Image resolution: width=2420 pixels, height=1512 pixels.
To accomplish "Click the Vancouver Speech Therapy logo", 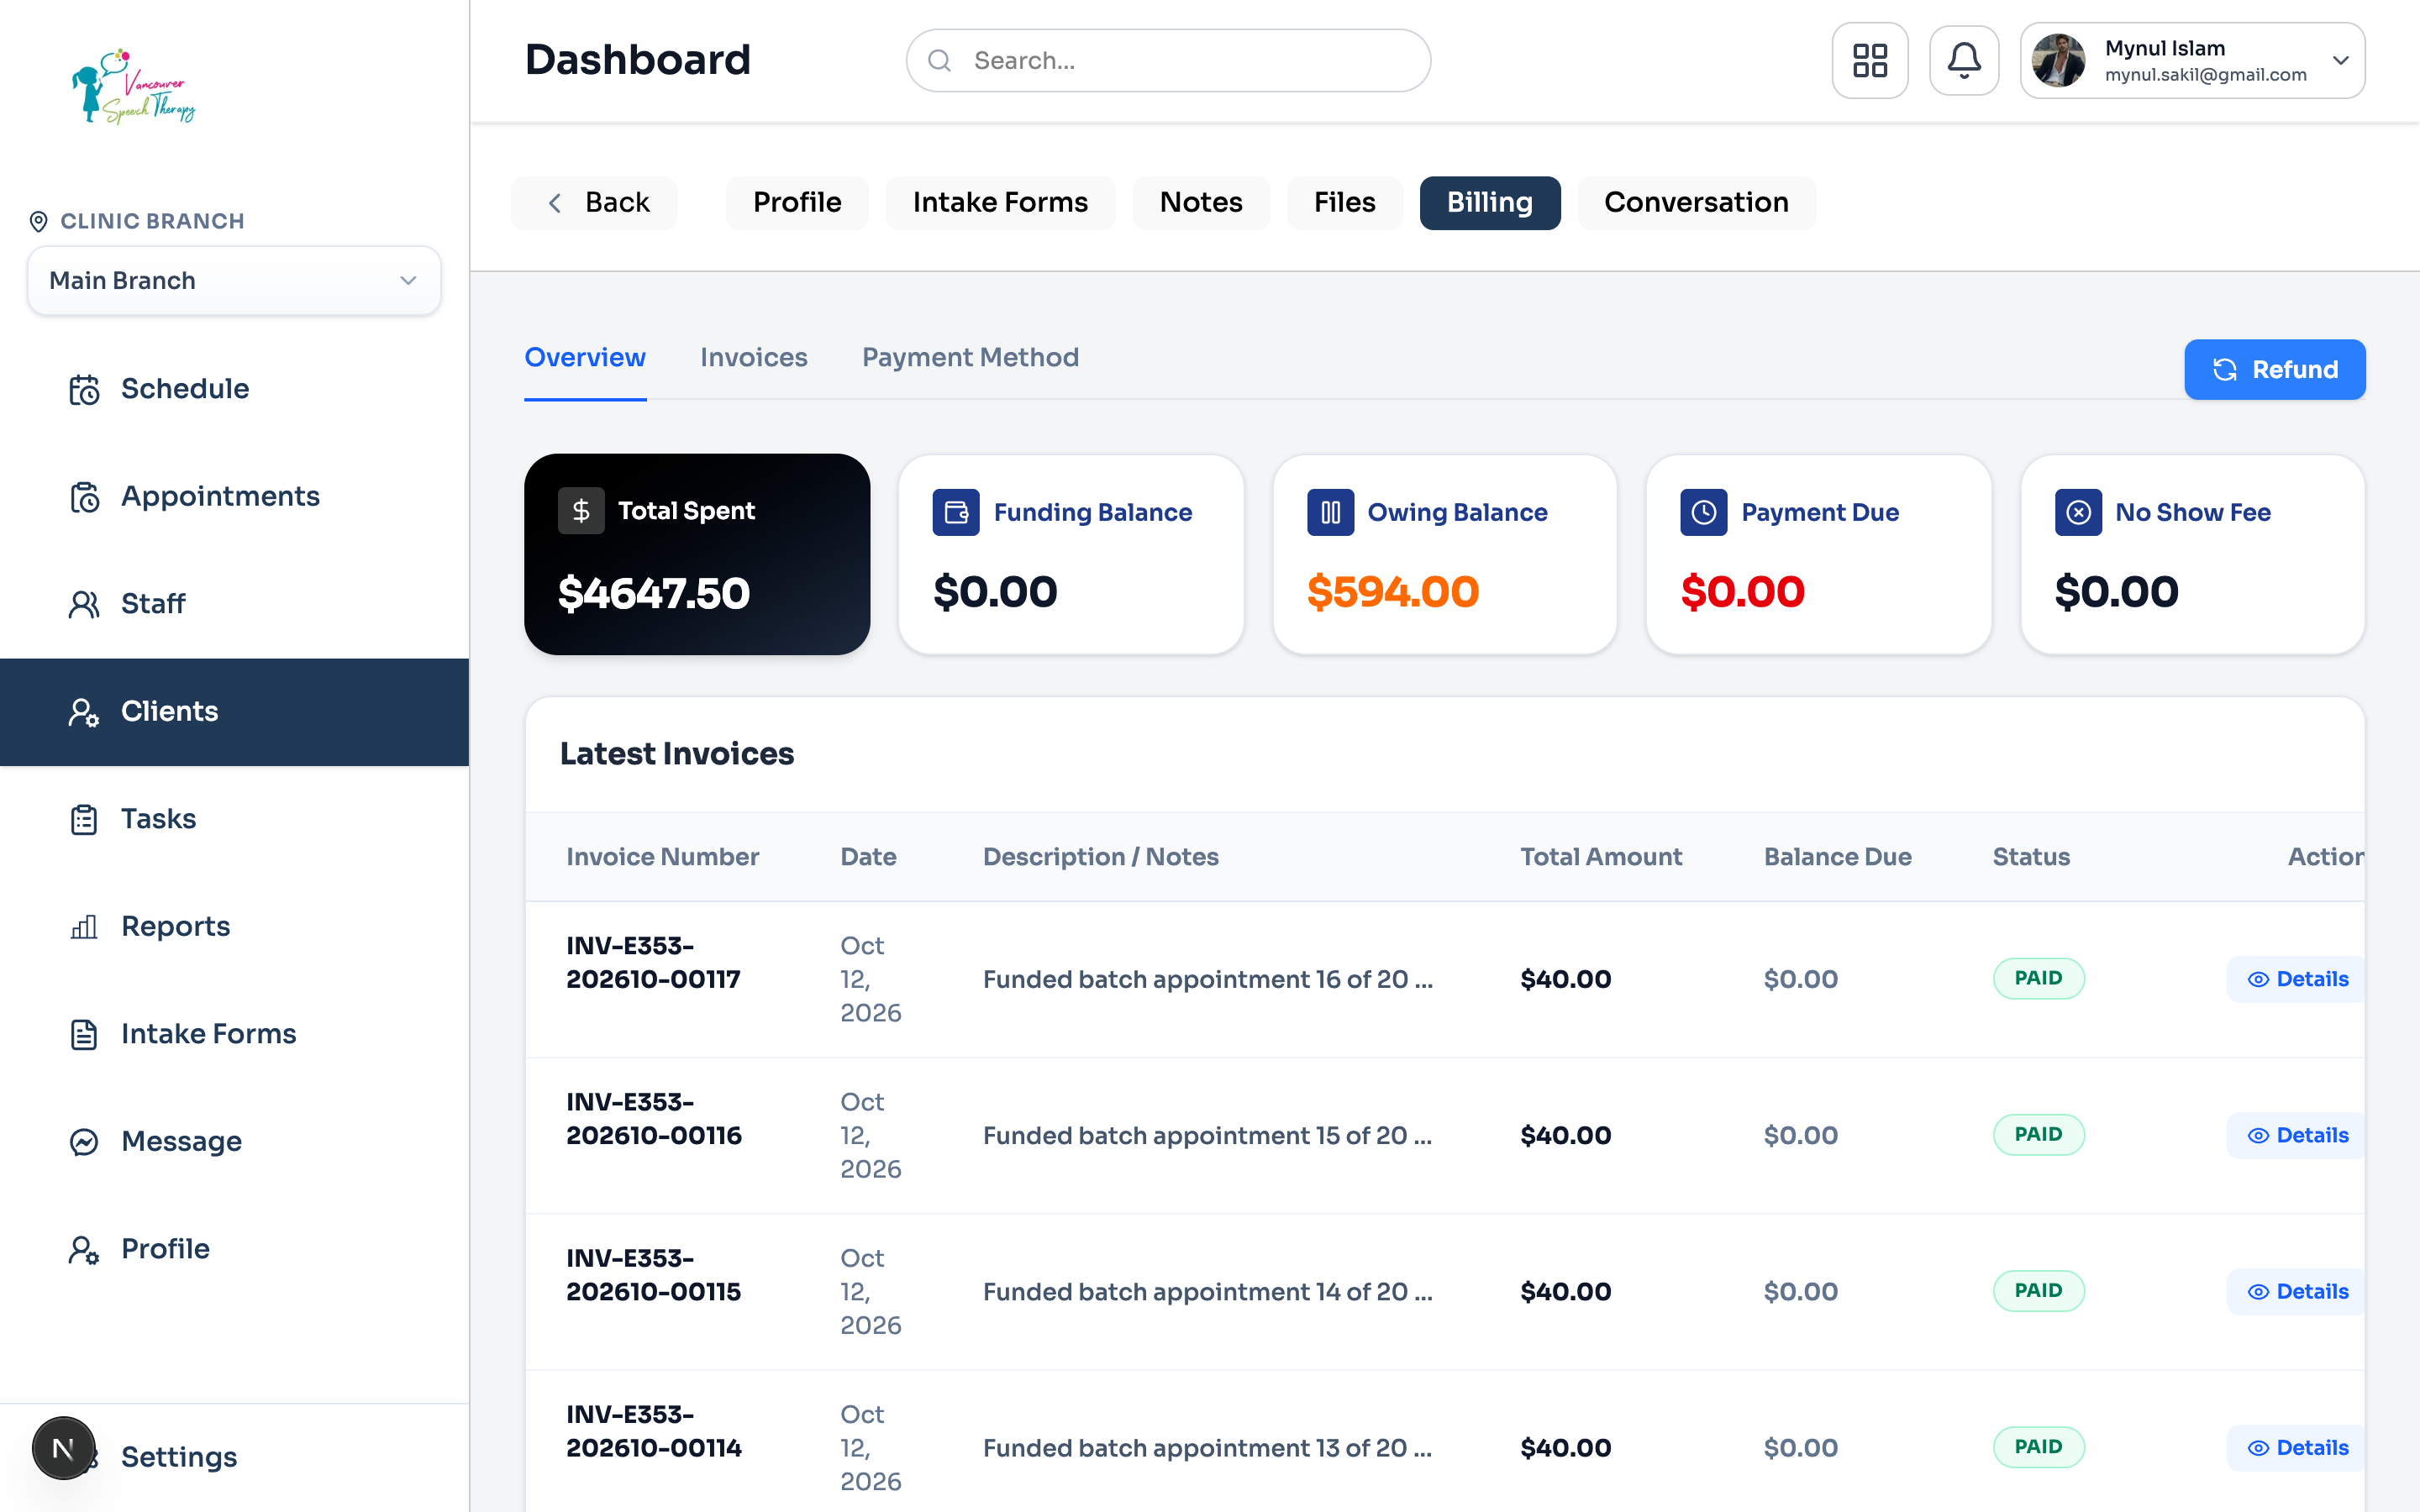I will 134,86.
